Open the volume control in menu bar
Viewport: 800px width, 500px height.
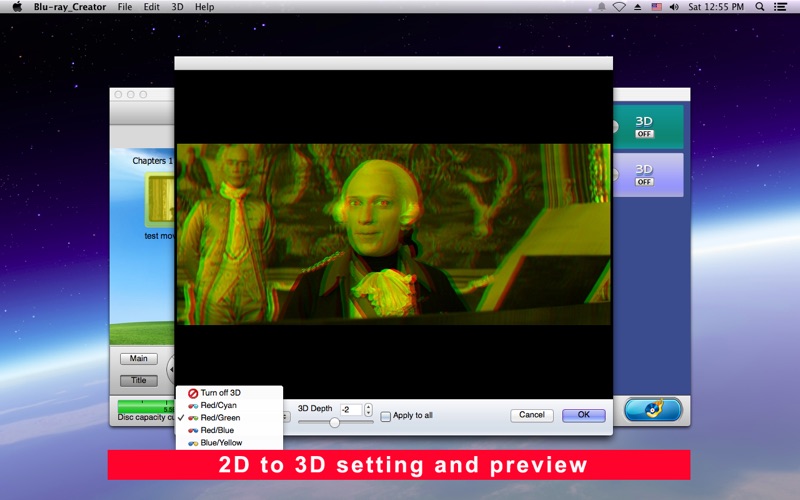[674, 7]
